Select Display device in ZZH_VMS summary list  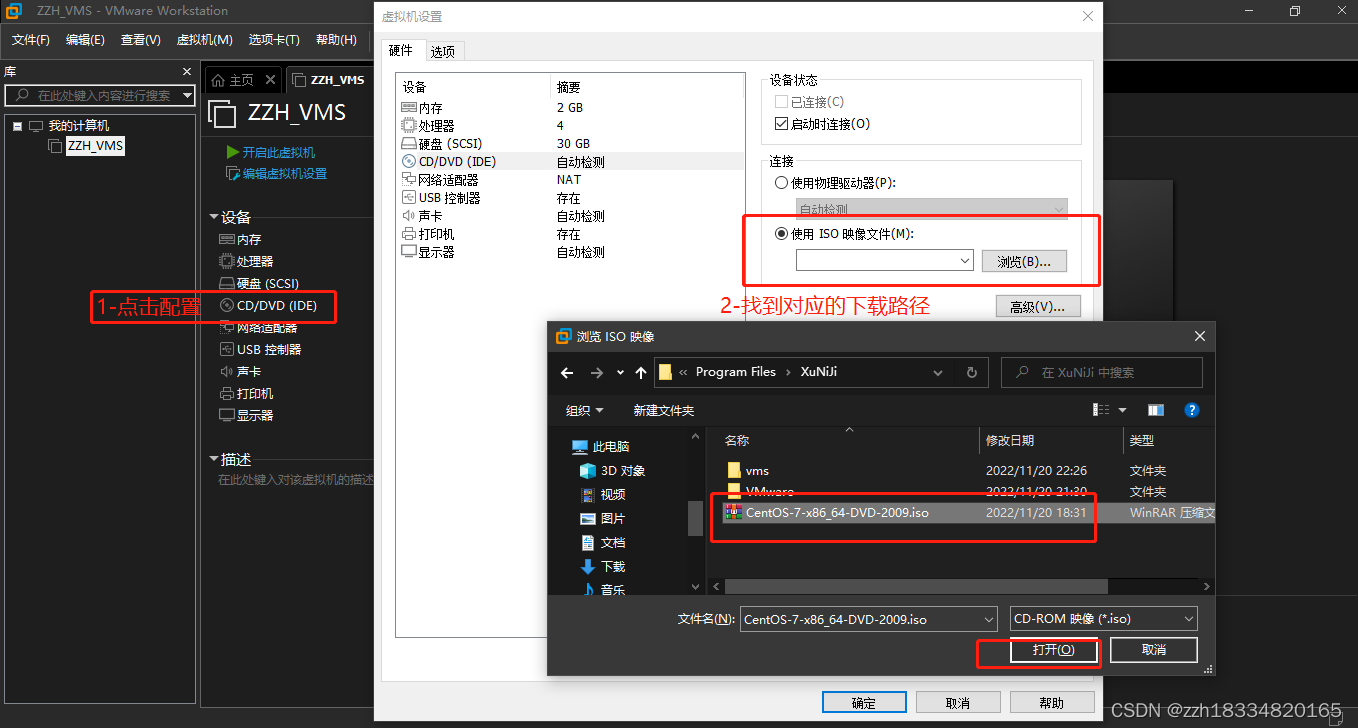[246, 415]
